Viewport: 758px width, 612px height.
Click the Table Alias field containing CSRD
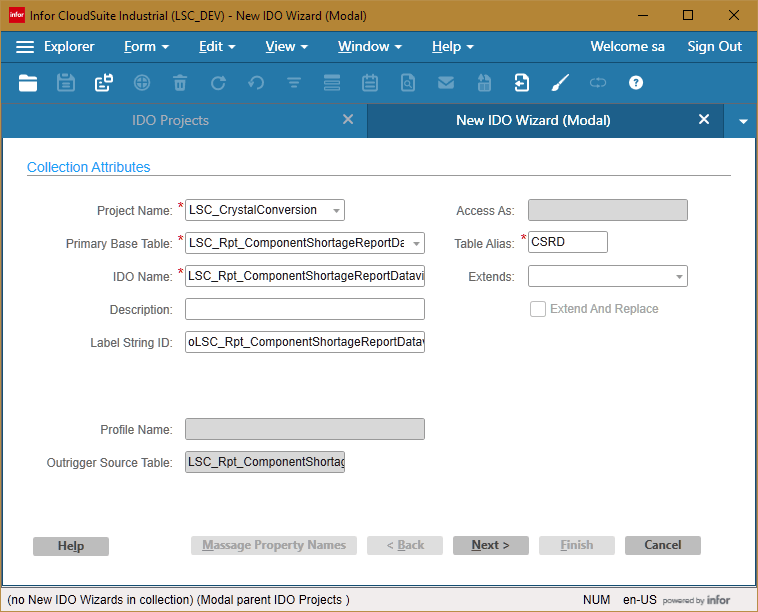click(x=568, y=242)
